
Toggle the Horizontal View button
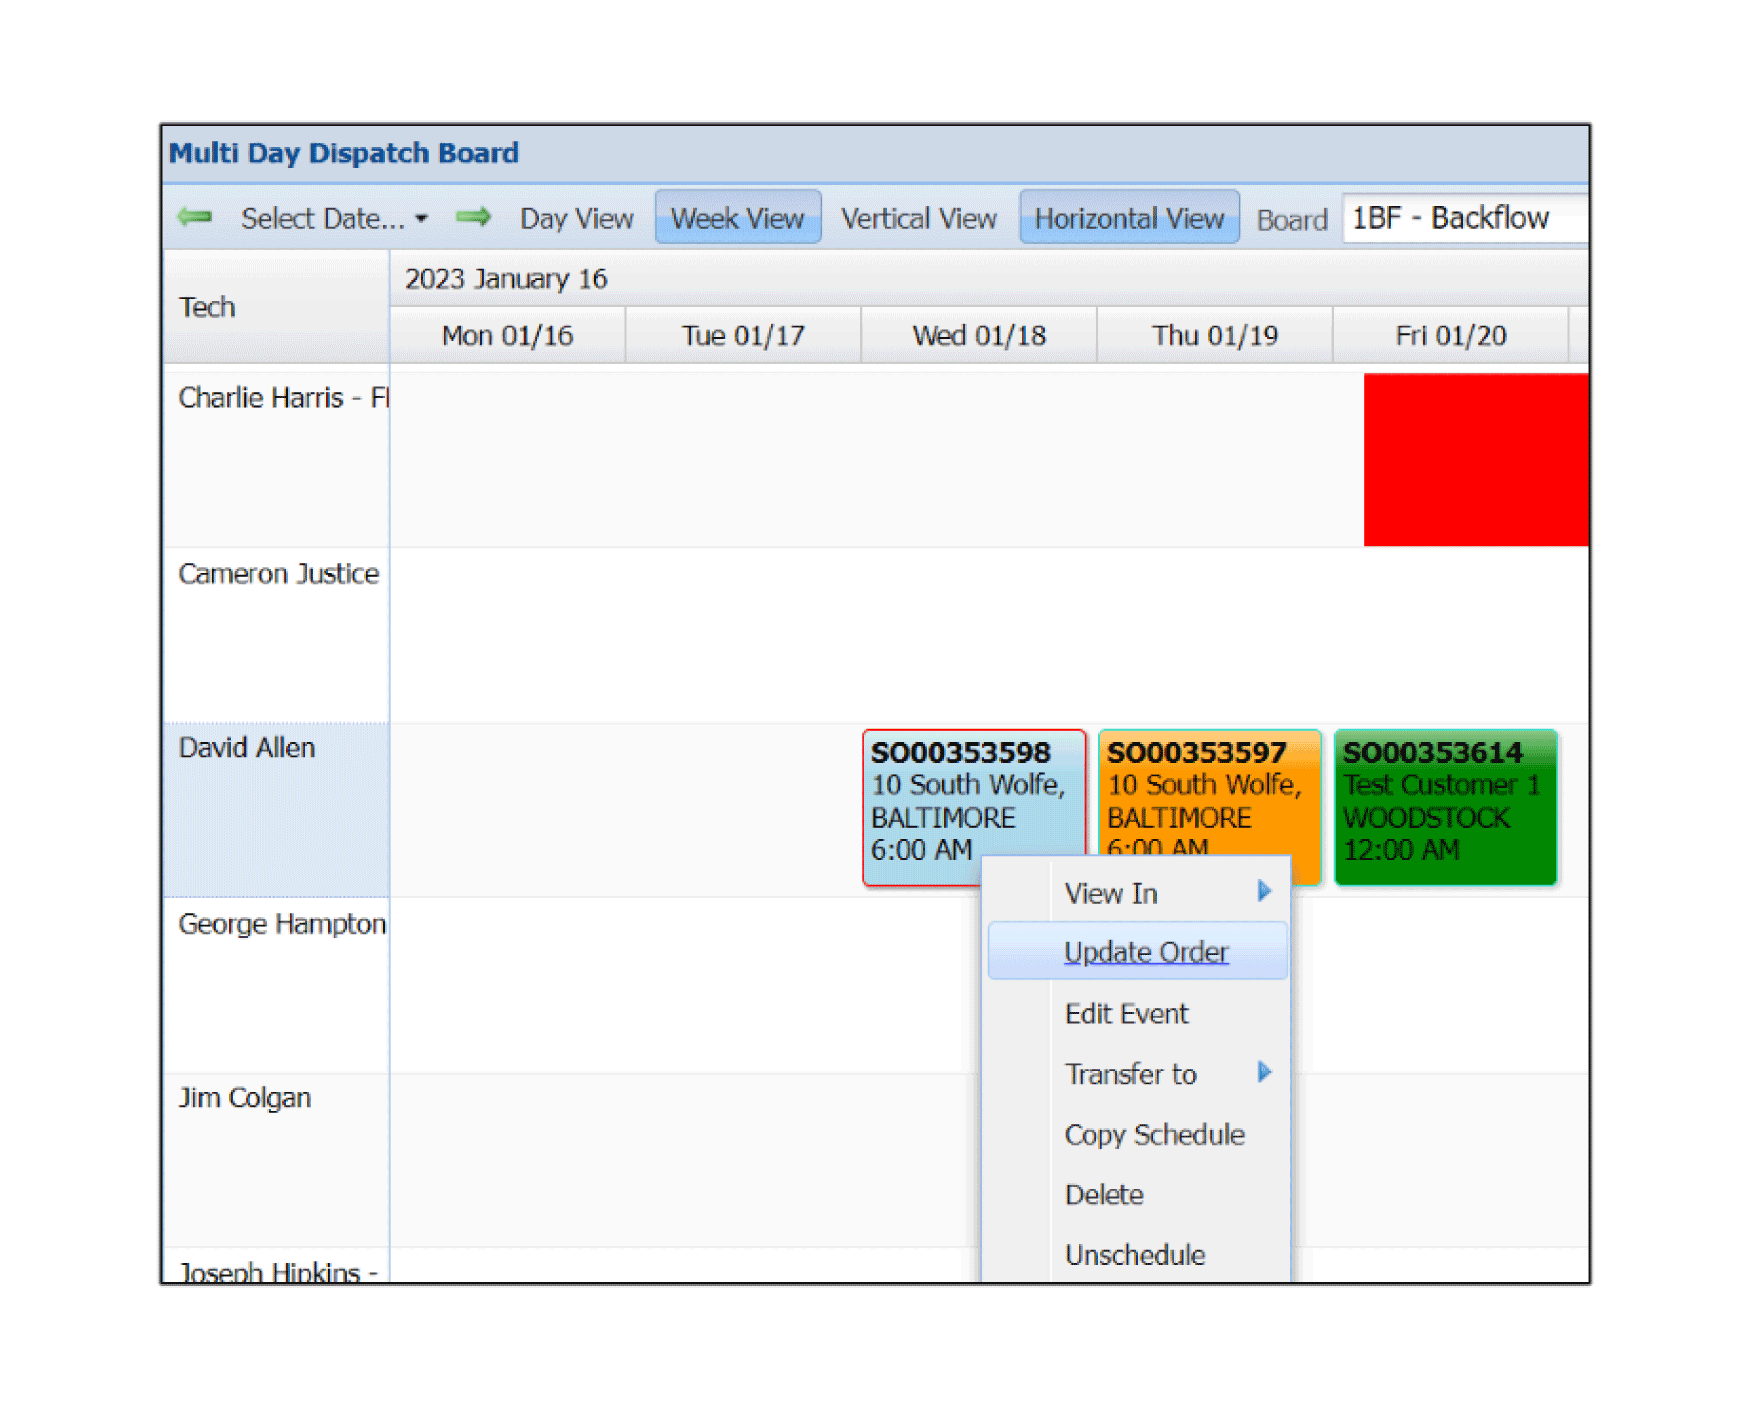tap(1128, 218)
